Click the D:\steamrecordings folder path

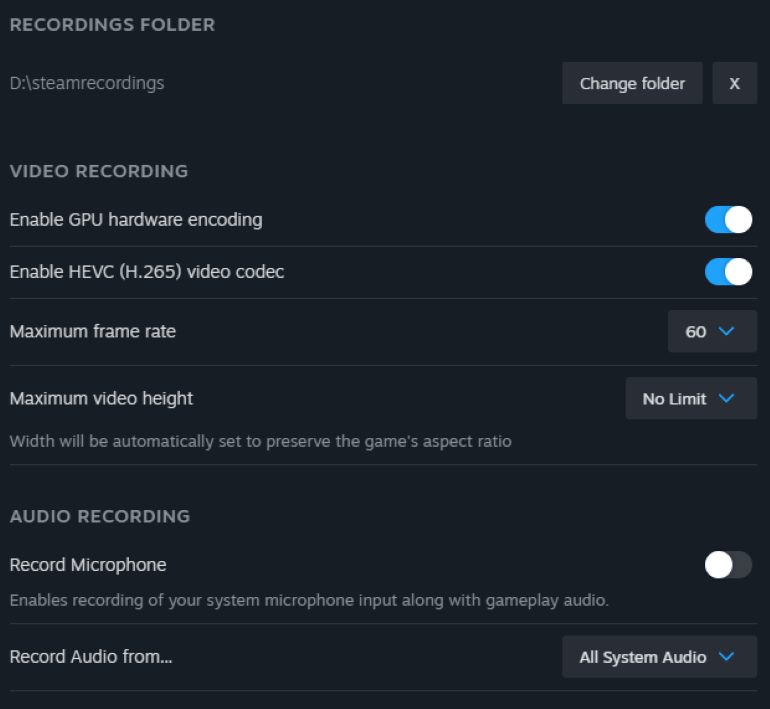pyautogui.click(x=87, y=83)
